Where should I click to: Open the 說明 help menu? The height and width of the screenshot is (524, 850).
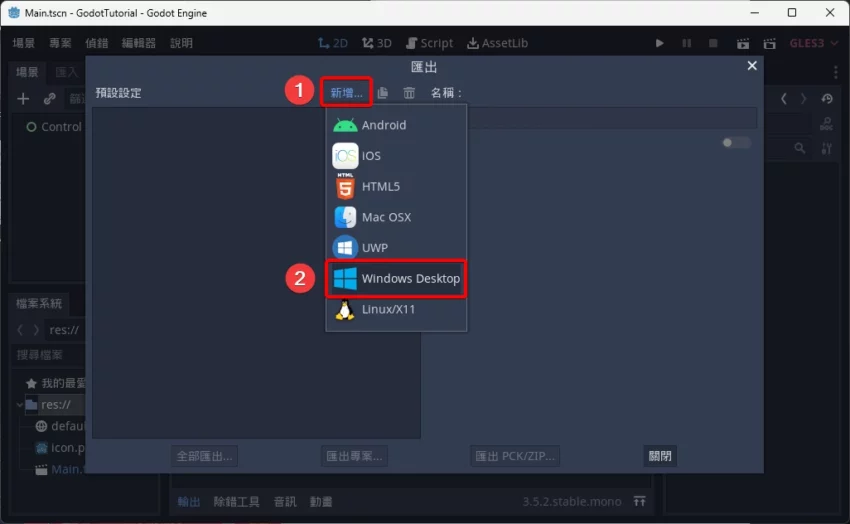181,43
